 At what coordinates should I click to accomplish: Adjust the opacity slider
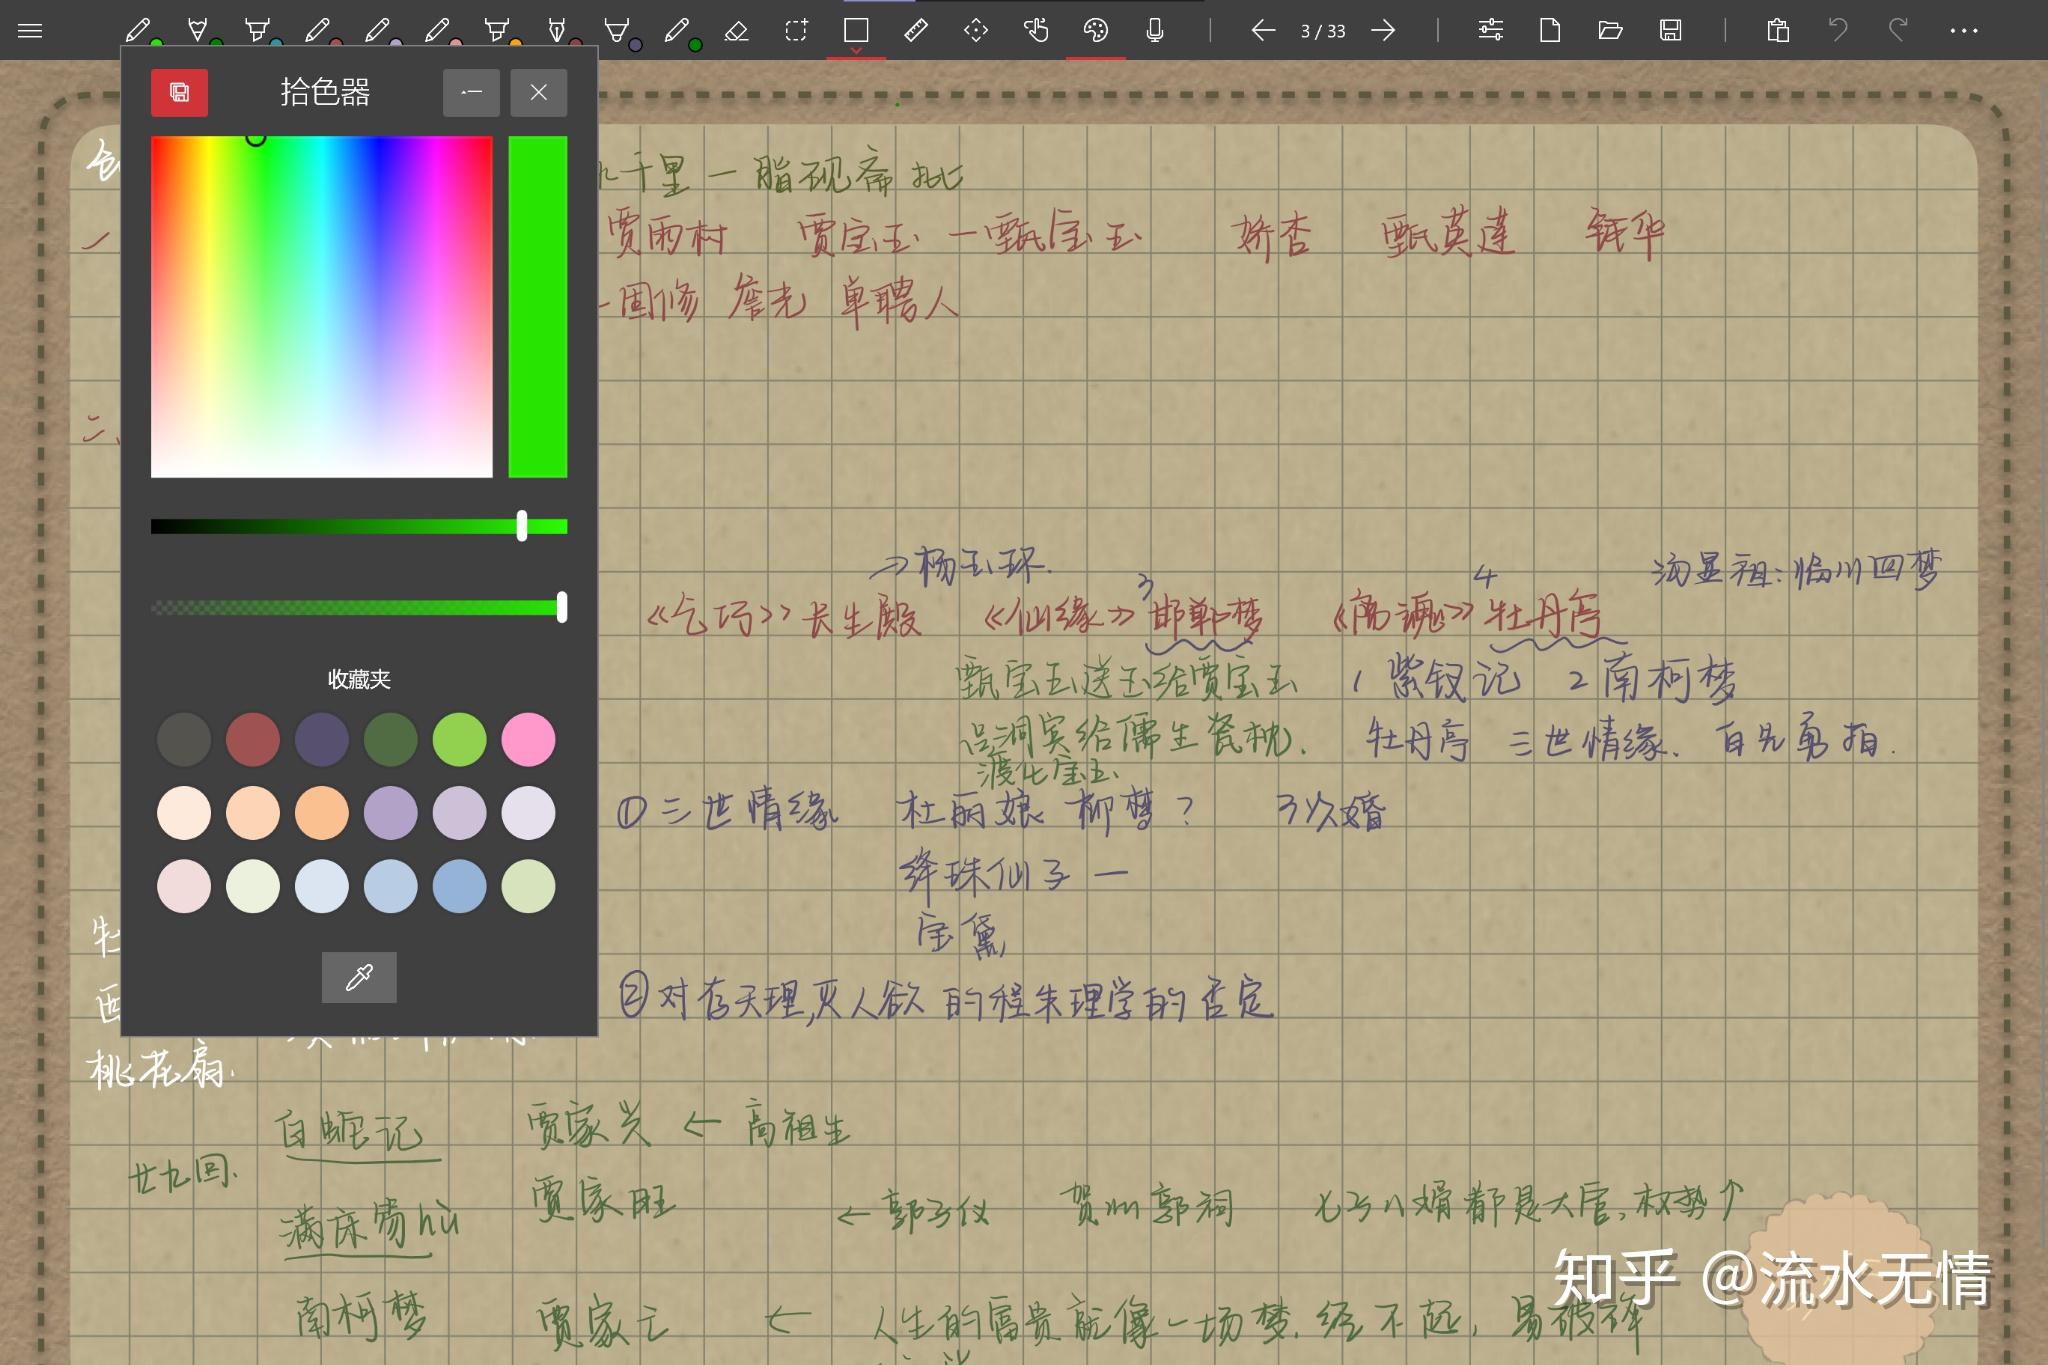(x=359, y=607)
